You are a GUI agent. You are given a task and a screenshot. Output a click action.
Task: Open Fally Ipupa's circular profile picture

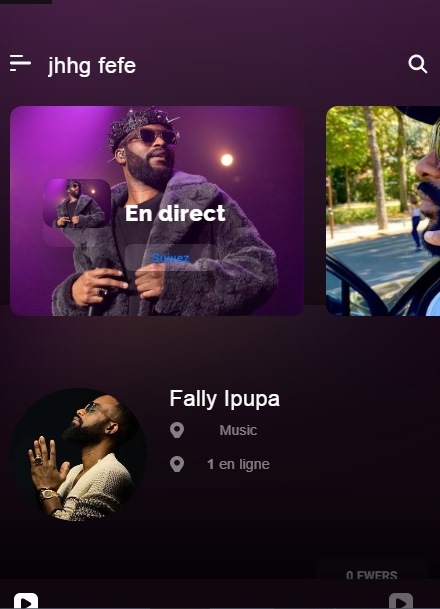(x=79, y=454)
